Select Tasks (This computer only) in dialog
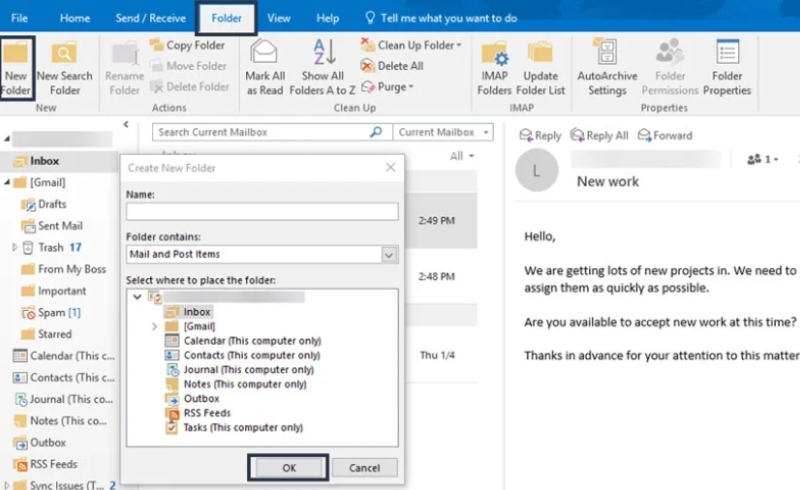Image resolution: width=800 pixels, height=490 pixels. 234,427
